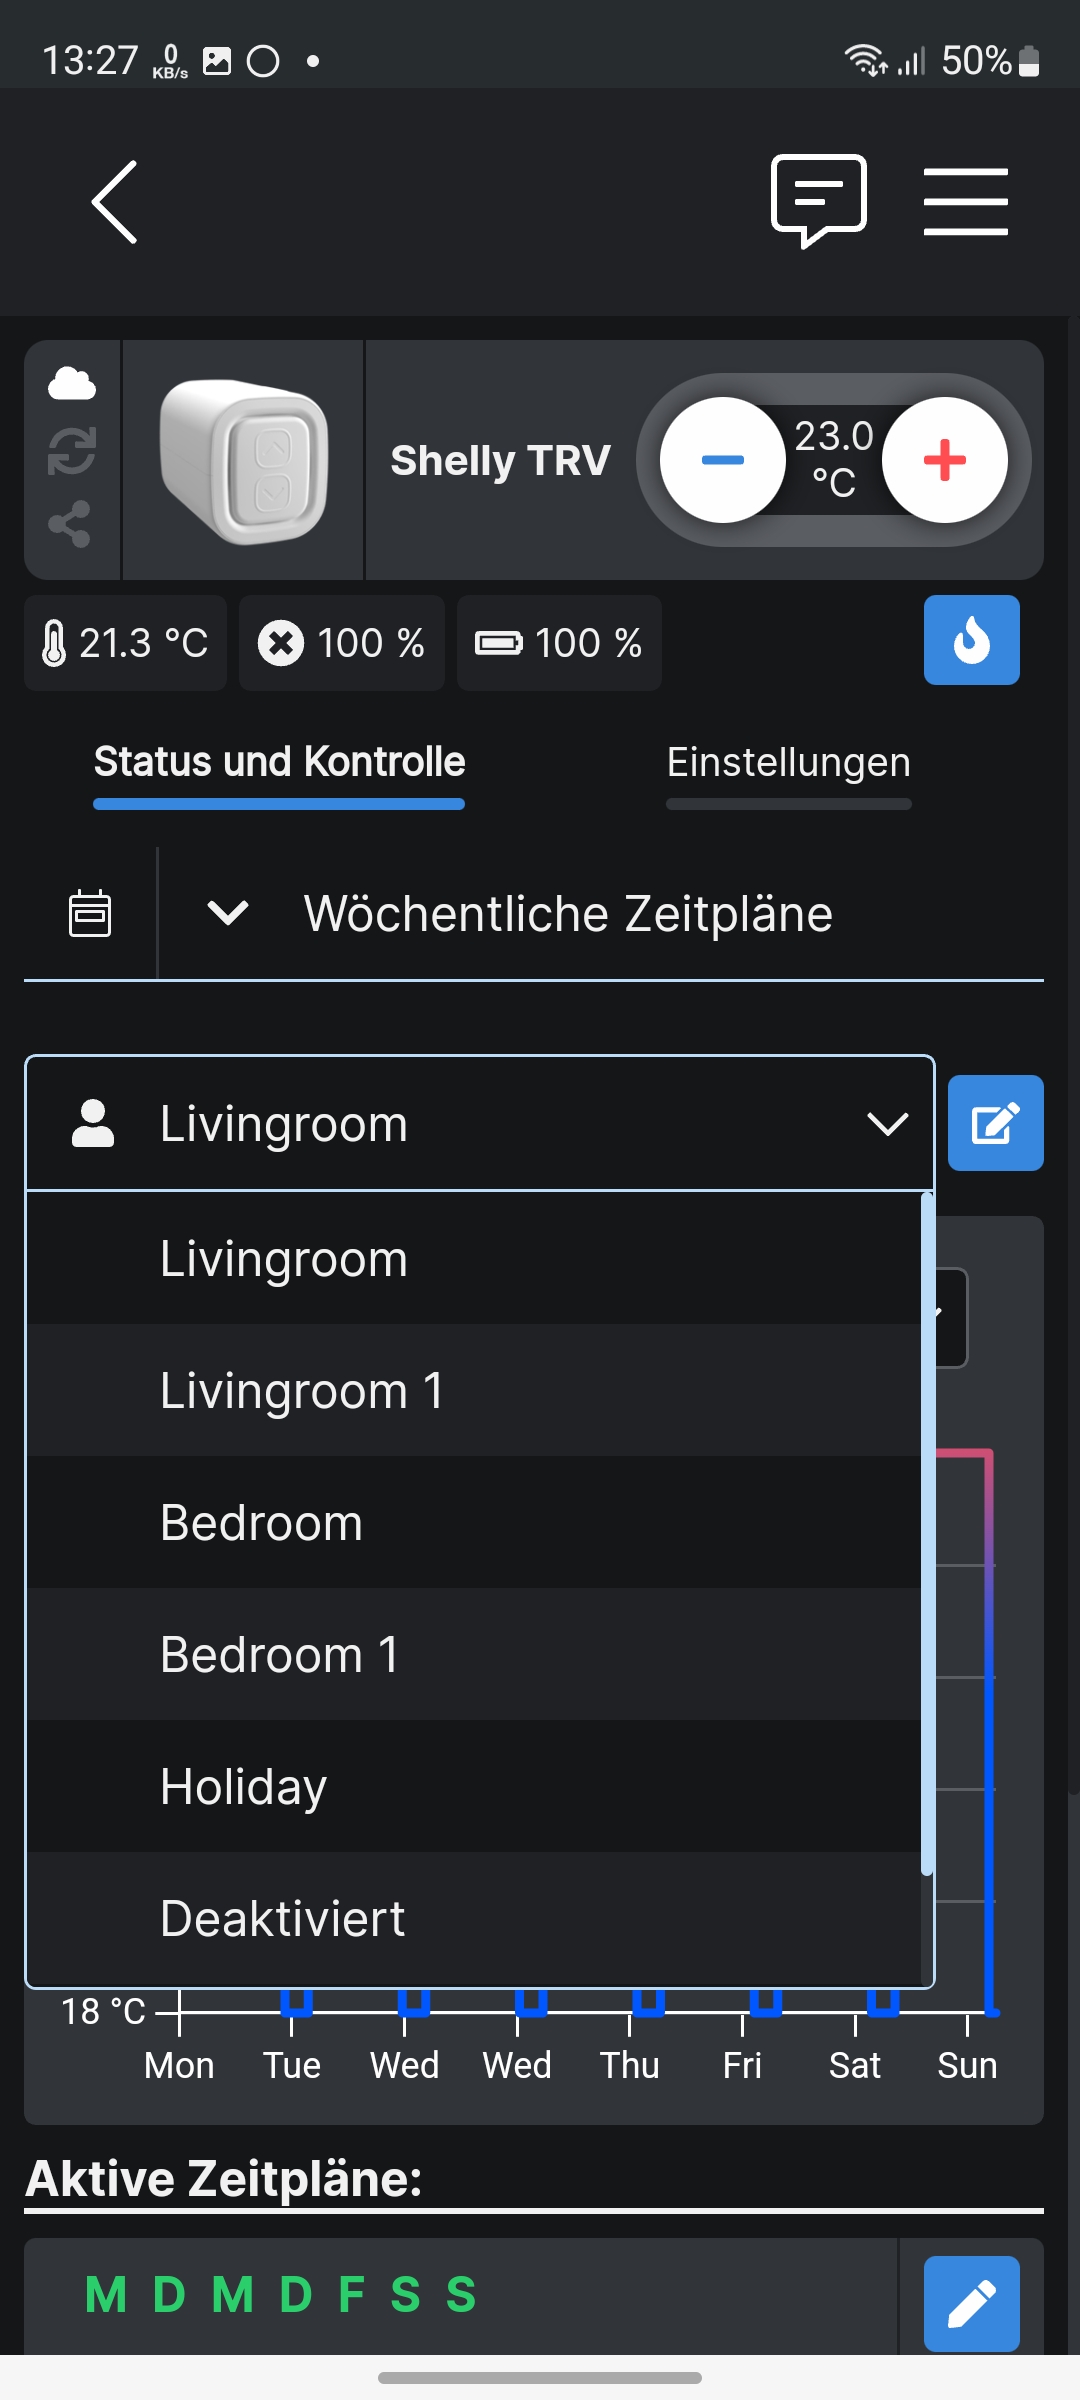Tap the cloud connection icon
The width and height of the screenshot is (1080, 2400).
(x=72, y=384)
